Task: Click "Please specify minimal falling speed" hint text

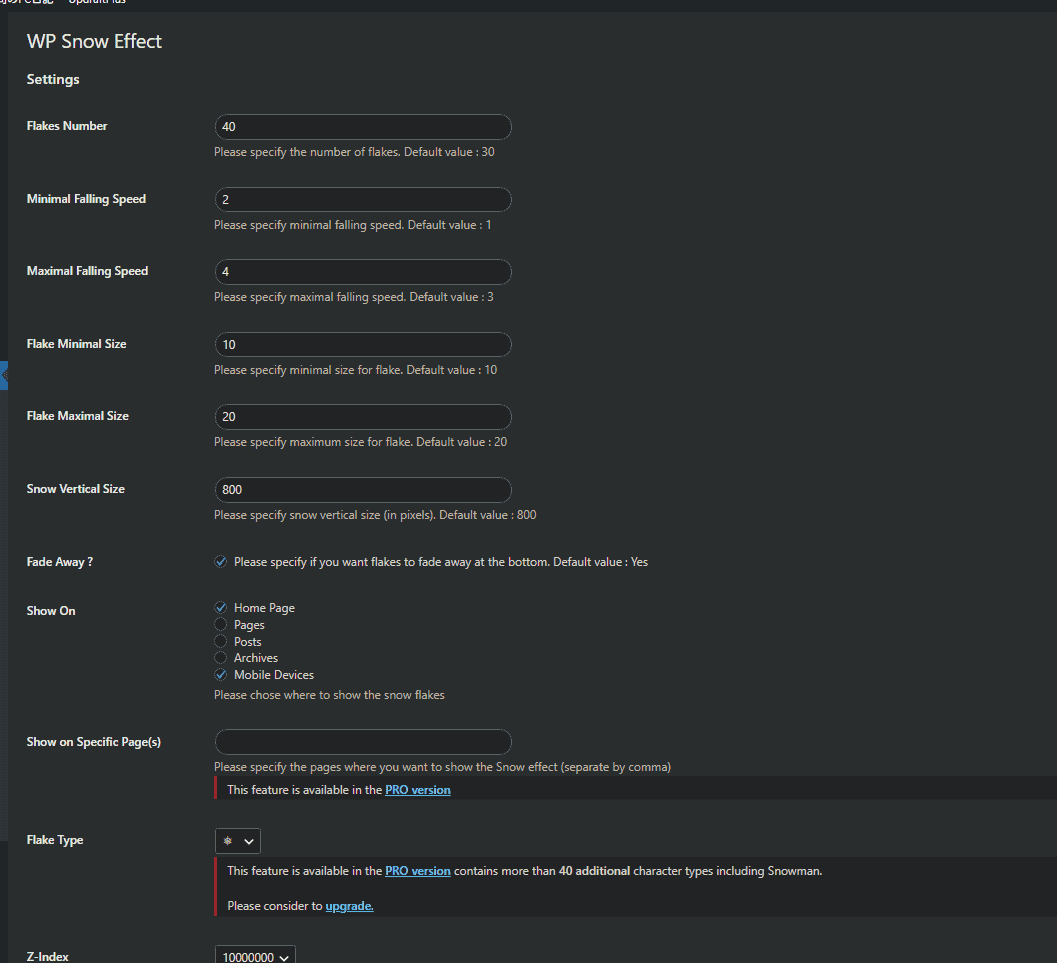Action: 353,225
